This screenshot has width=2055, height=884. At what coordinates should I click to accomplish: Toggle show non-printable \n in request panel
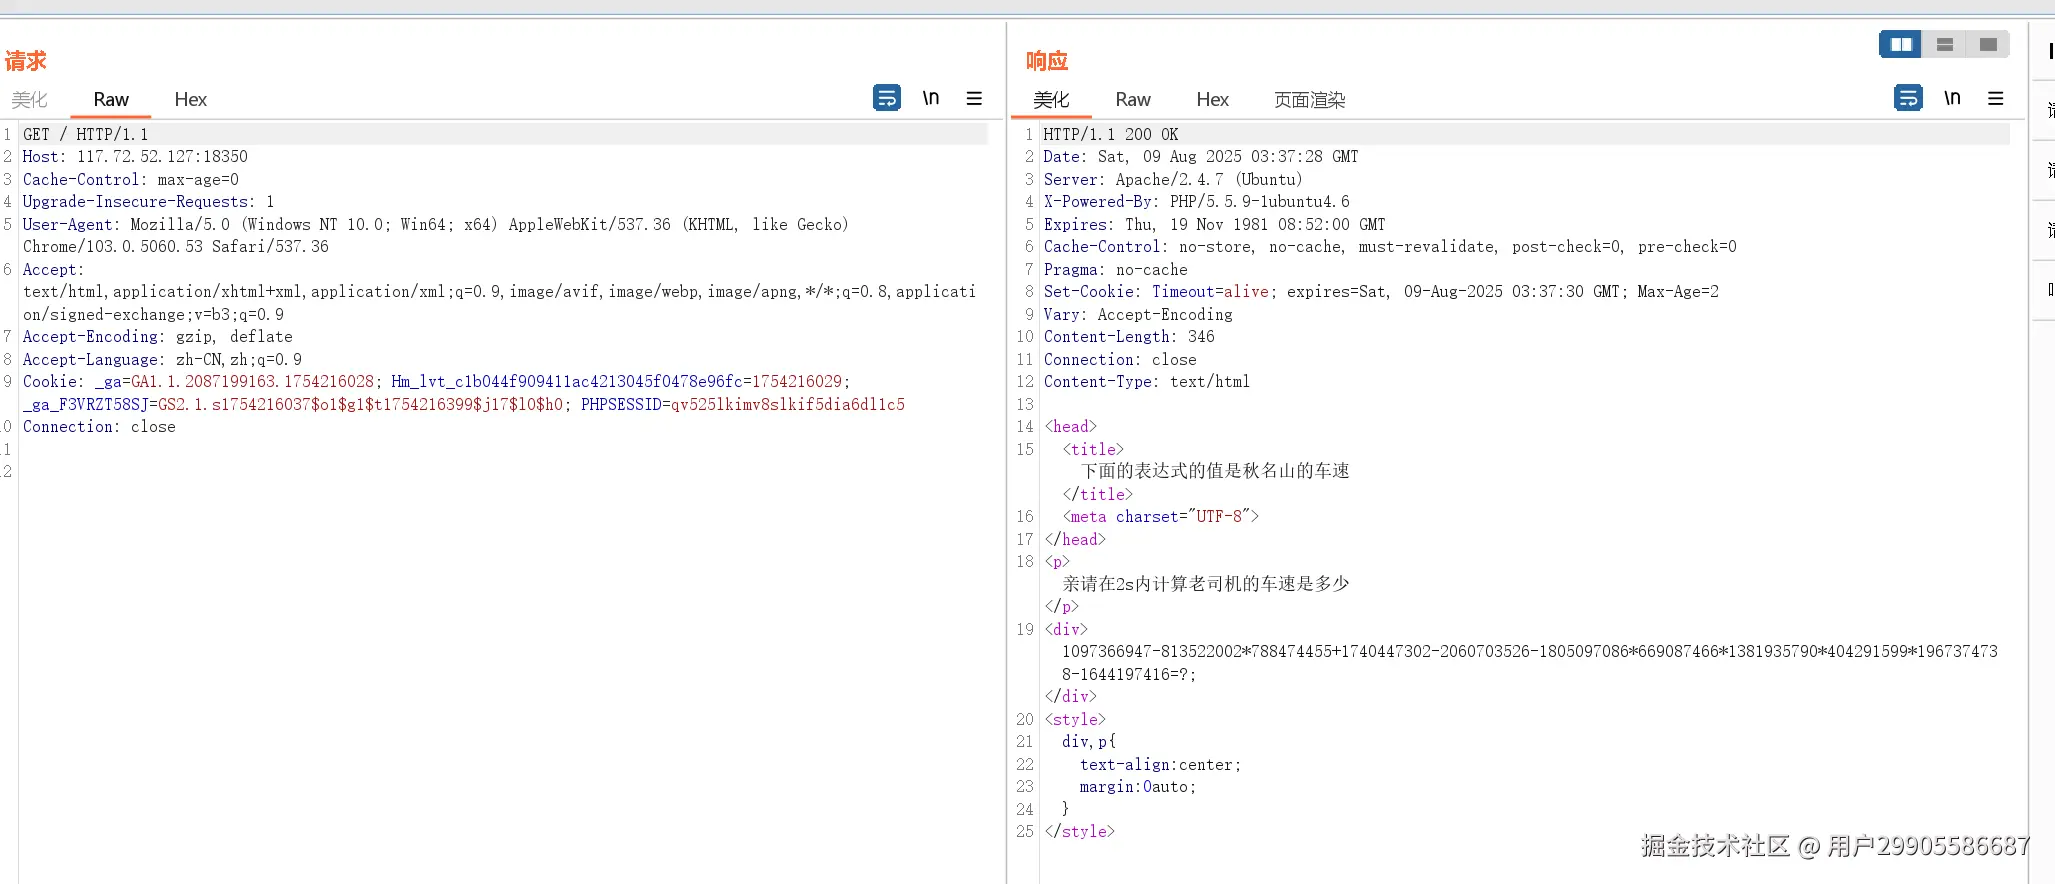click(931, 97)
